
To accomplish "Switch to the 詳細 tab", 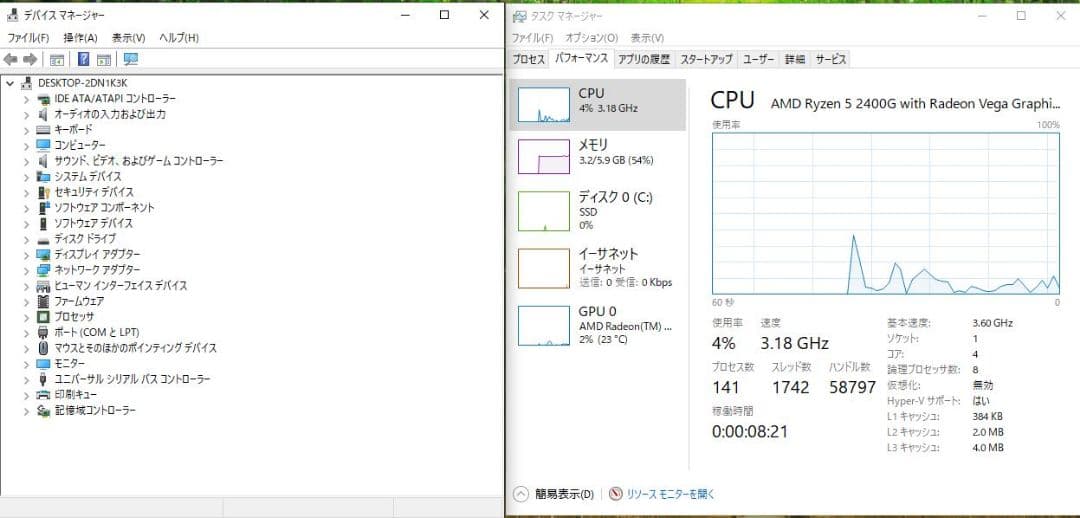I will (795, 59).
